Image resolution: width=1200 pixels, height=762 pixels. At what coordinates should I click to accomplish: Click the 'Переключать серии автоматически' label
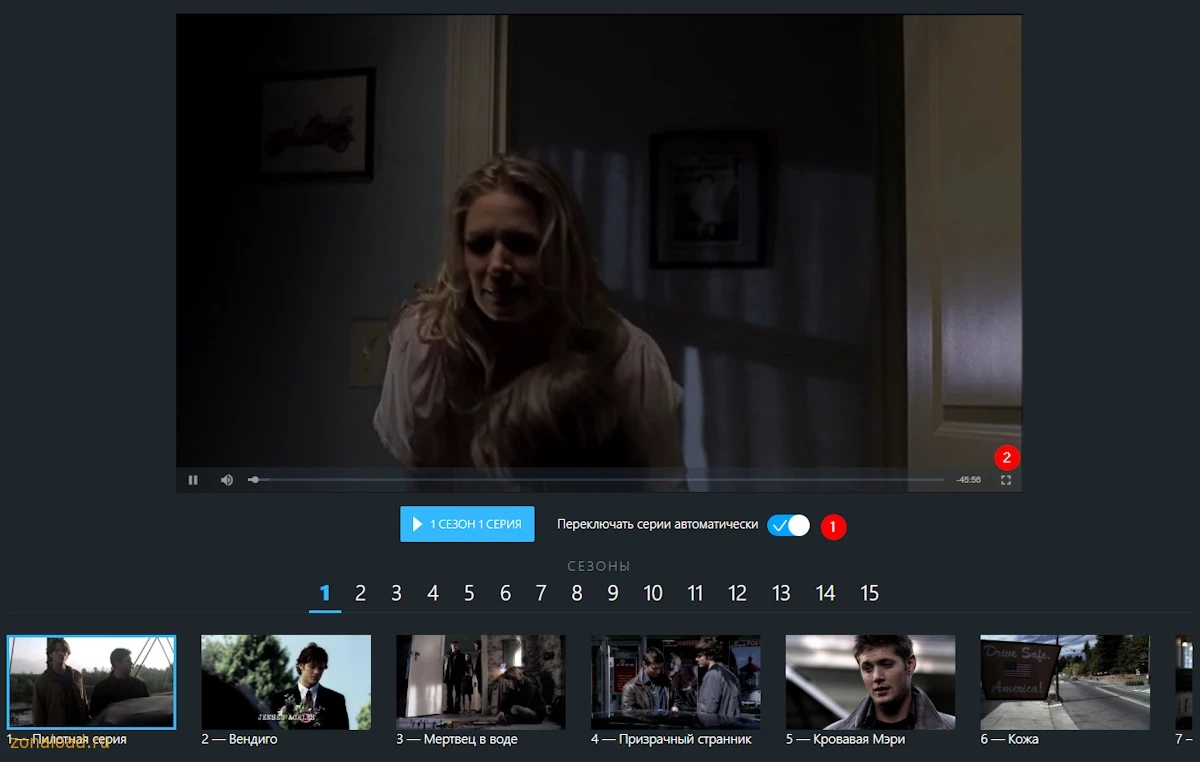657,524
